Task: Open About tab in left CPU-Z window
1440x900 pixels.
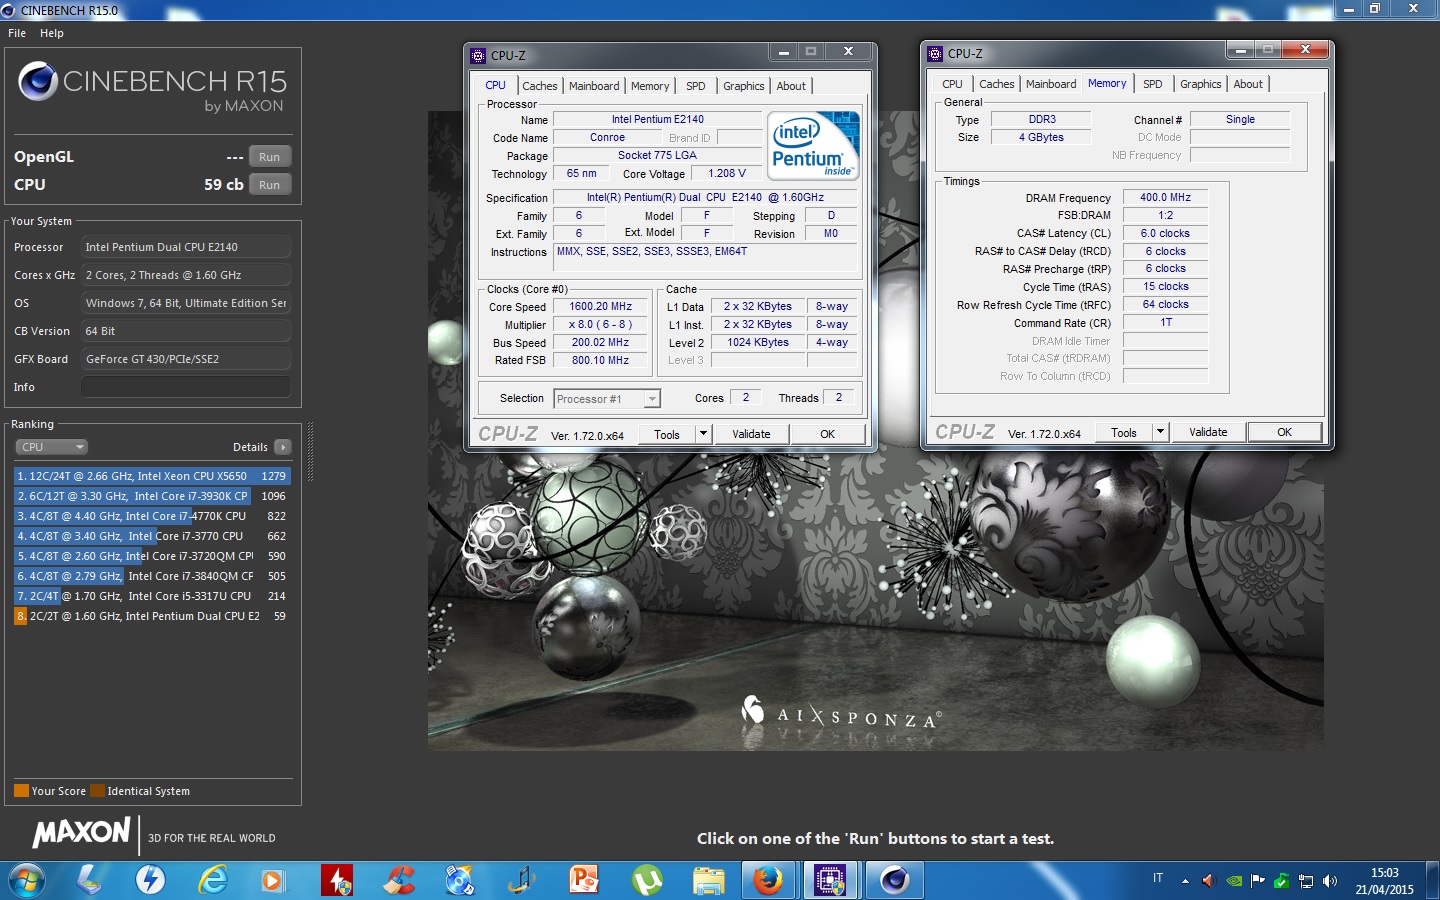Action: tap(791, 86)
